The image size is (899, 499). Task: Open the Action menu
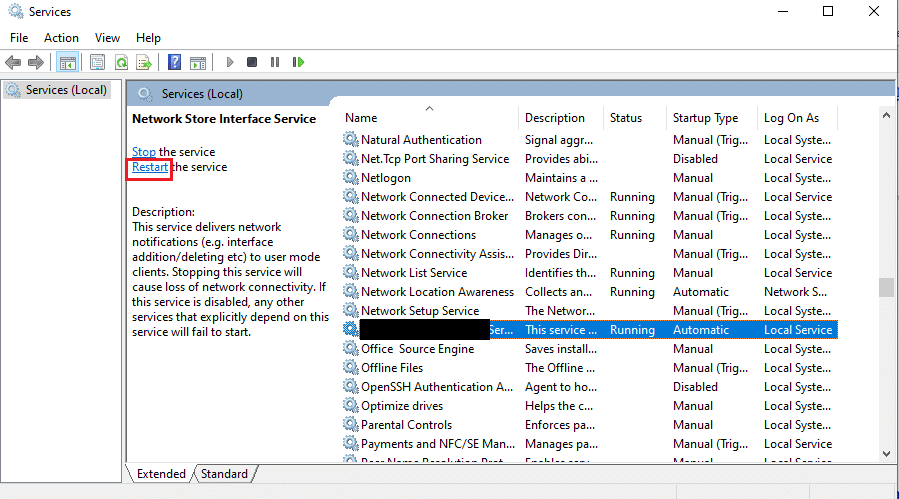point(61,38)
